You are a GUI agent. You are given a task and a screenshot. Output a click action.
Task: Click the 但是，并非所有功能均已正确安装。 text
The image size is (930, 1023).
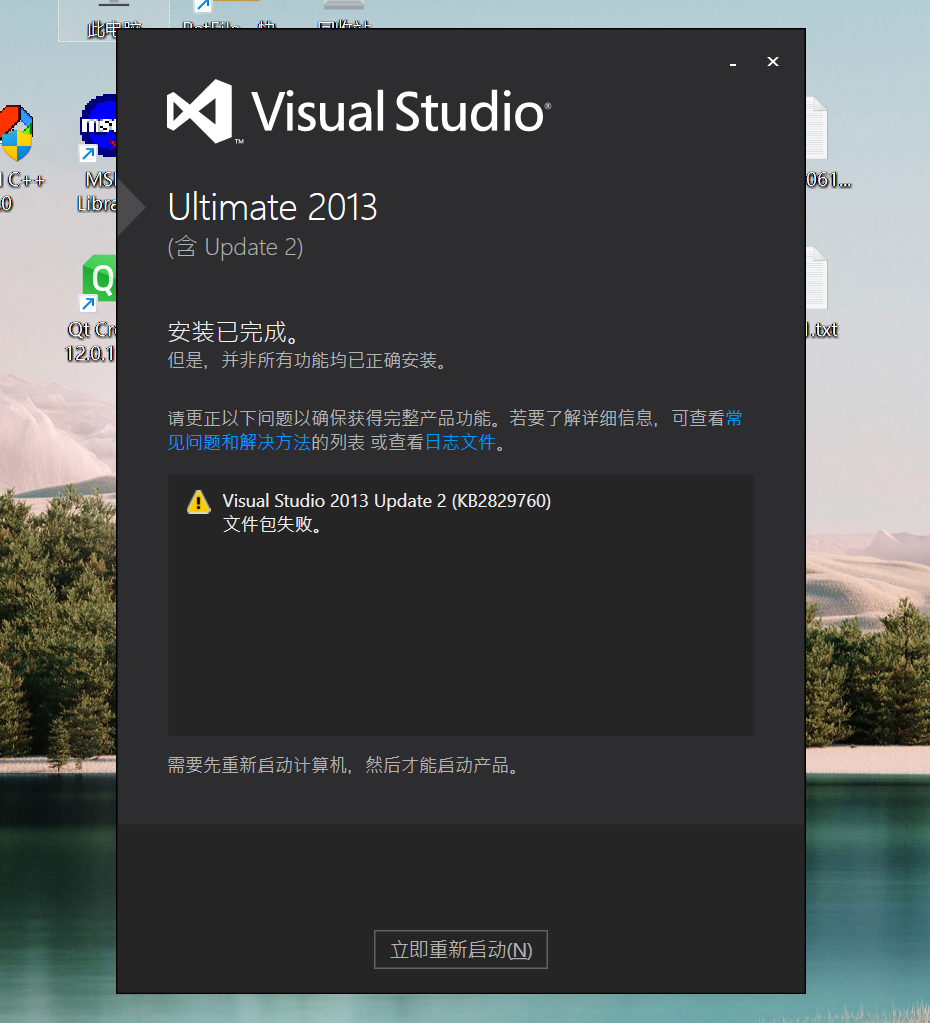click(307, 360)
